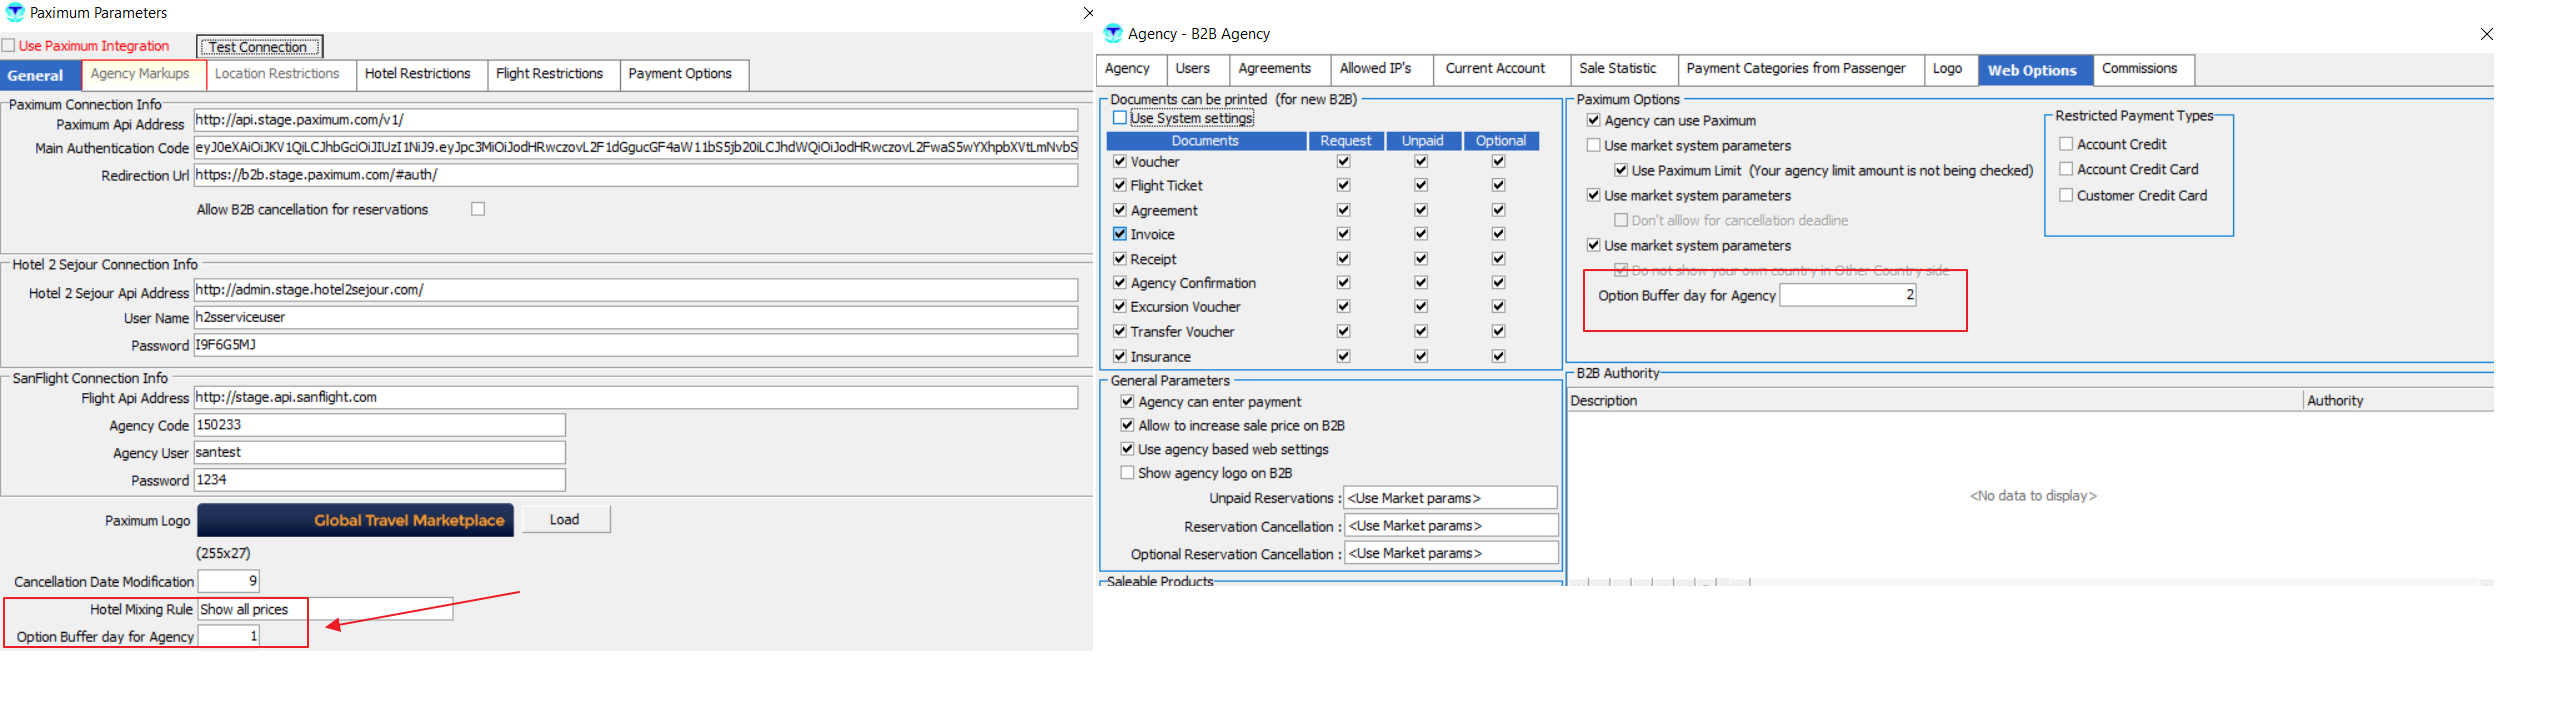Image resolution: width=2571 pixels, height=722 pixels.
Task: Enable Show agency logo on B2B
Action: point(1127,473)
